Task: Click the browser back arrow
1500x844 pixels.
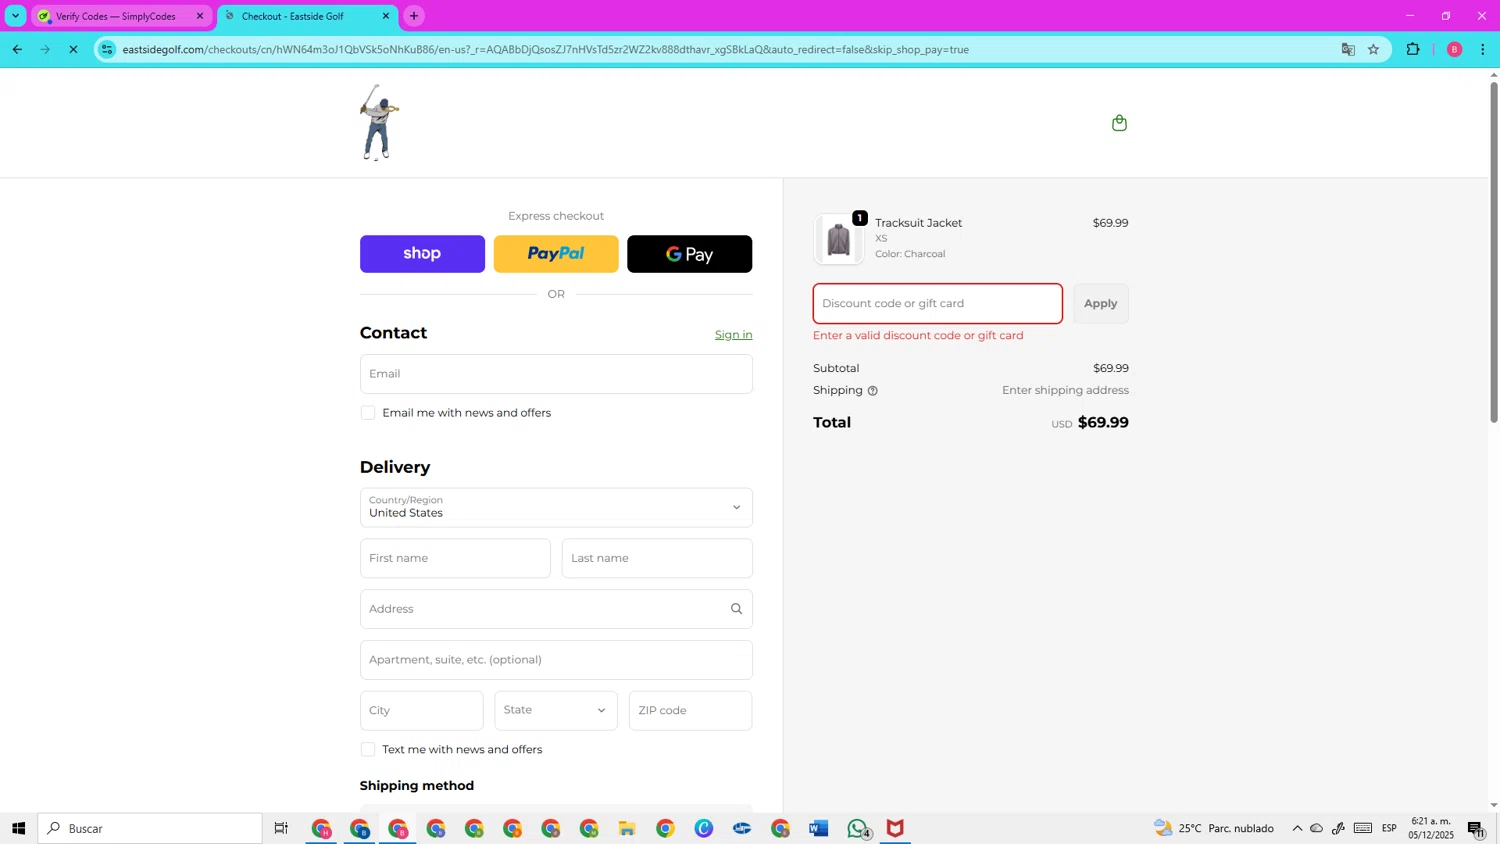Action: [x=17, y=49]
